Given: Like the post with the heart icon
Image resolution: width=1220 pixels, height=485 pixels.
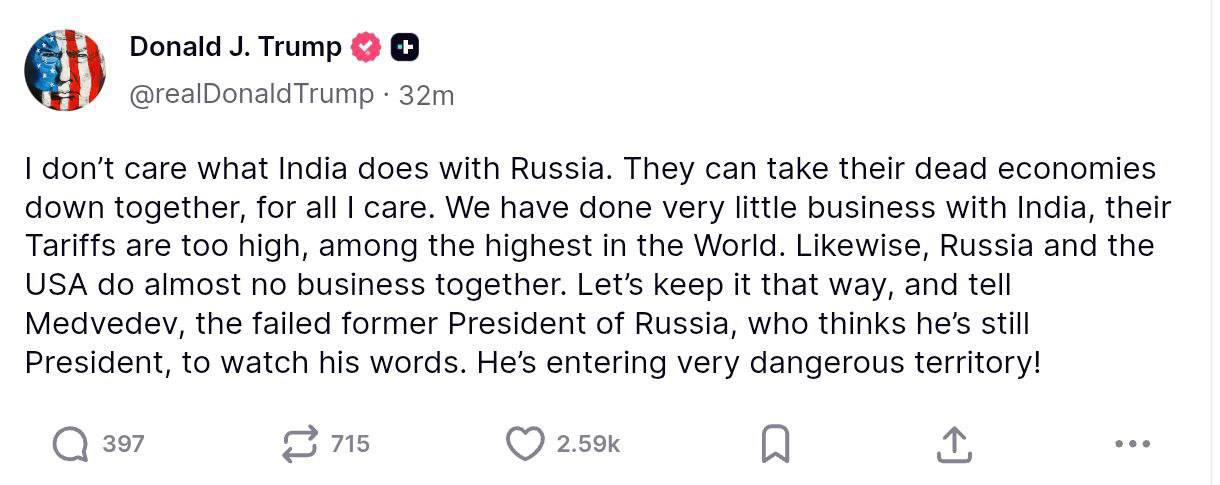Looking at the screenshot, I should [x=525, y=444].
